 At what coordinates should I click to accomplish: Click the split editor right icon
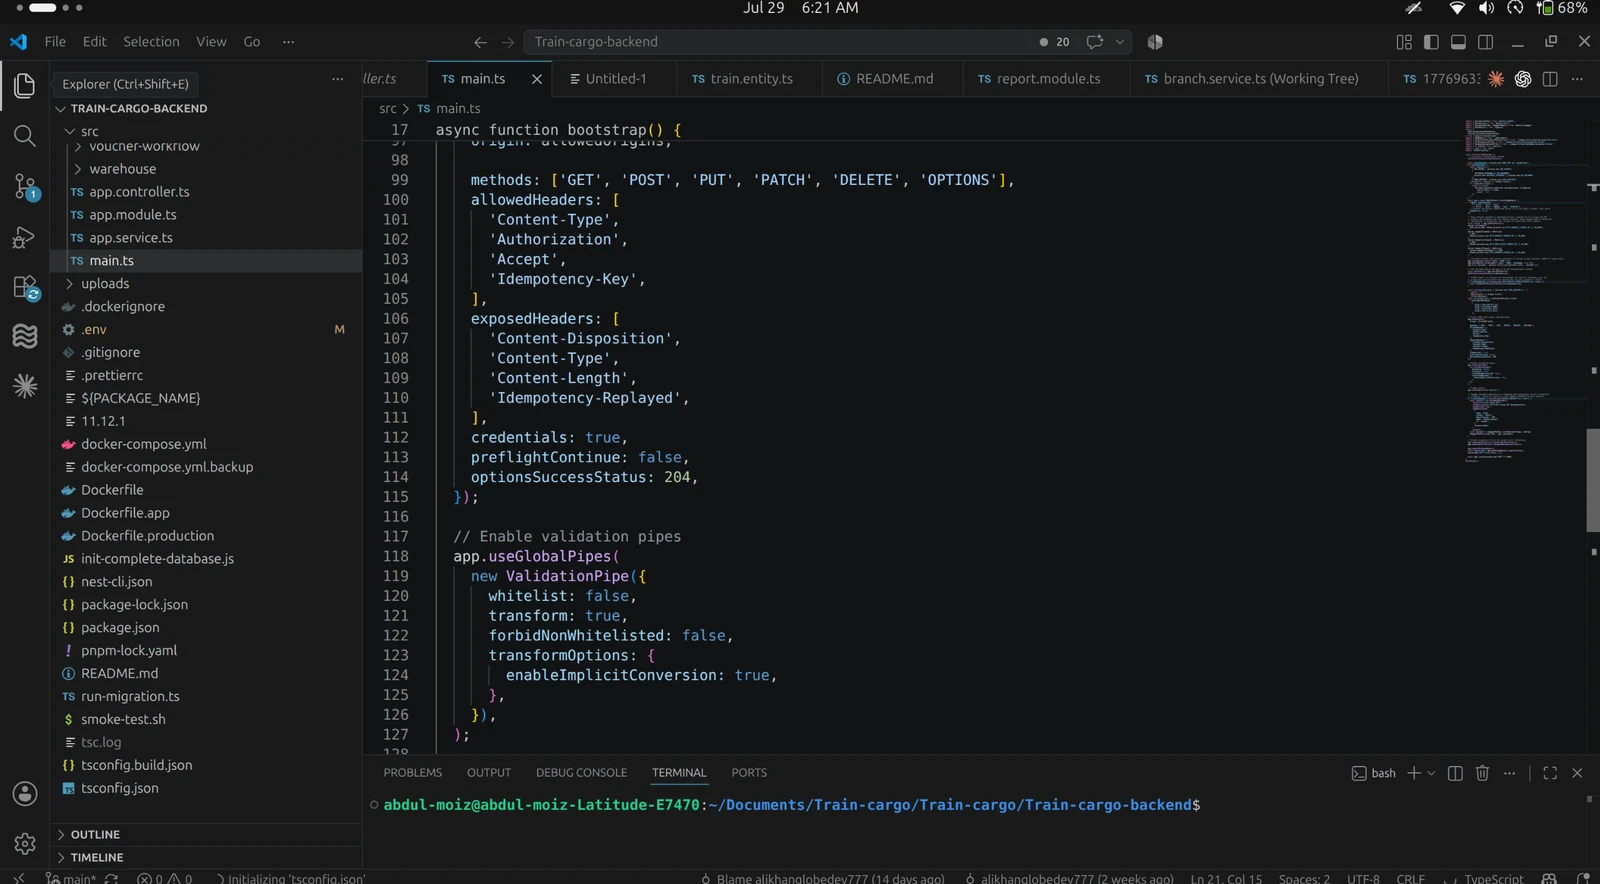pyautogui.click(x=1550, y=79)
